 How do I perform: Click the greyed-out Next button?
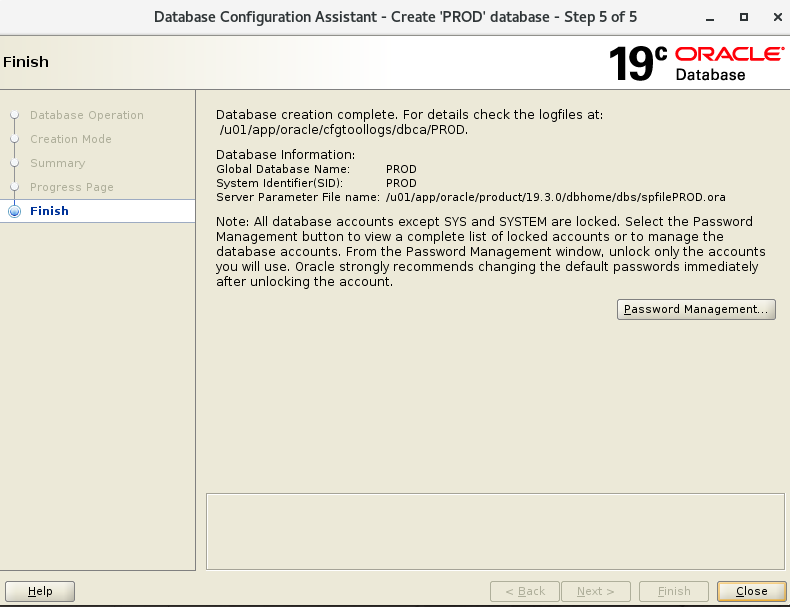(596, 591)
